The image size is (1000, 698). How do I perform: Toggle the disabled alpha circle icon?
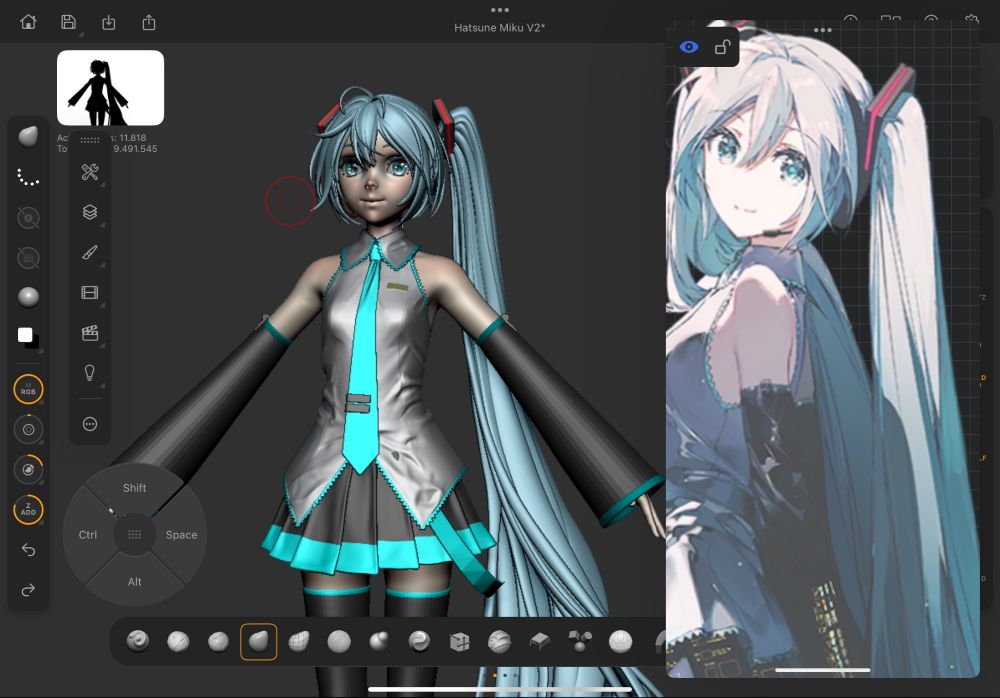coord(28,218)
